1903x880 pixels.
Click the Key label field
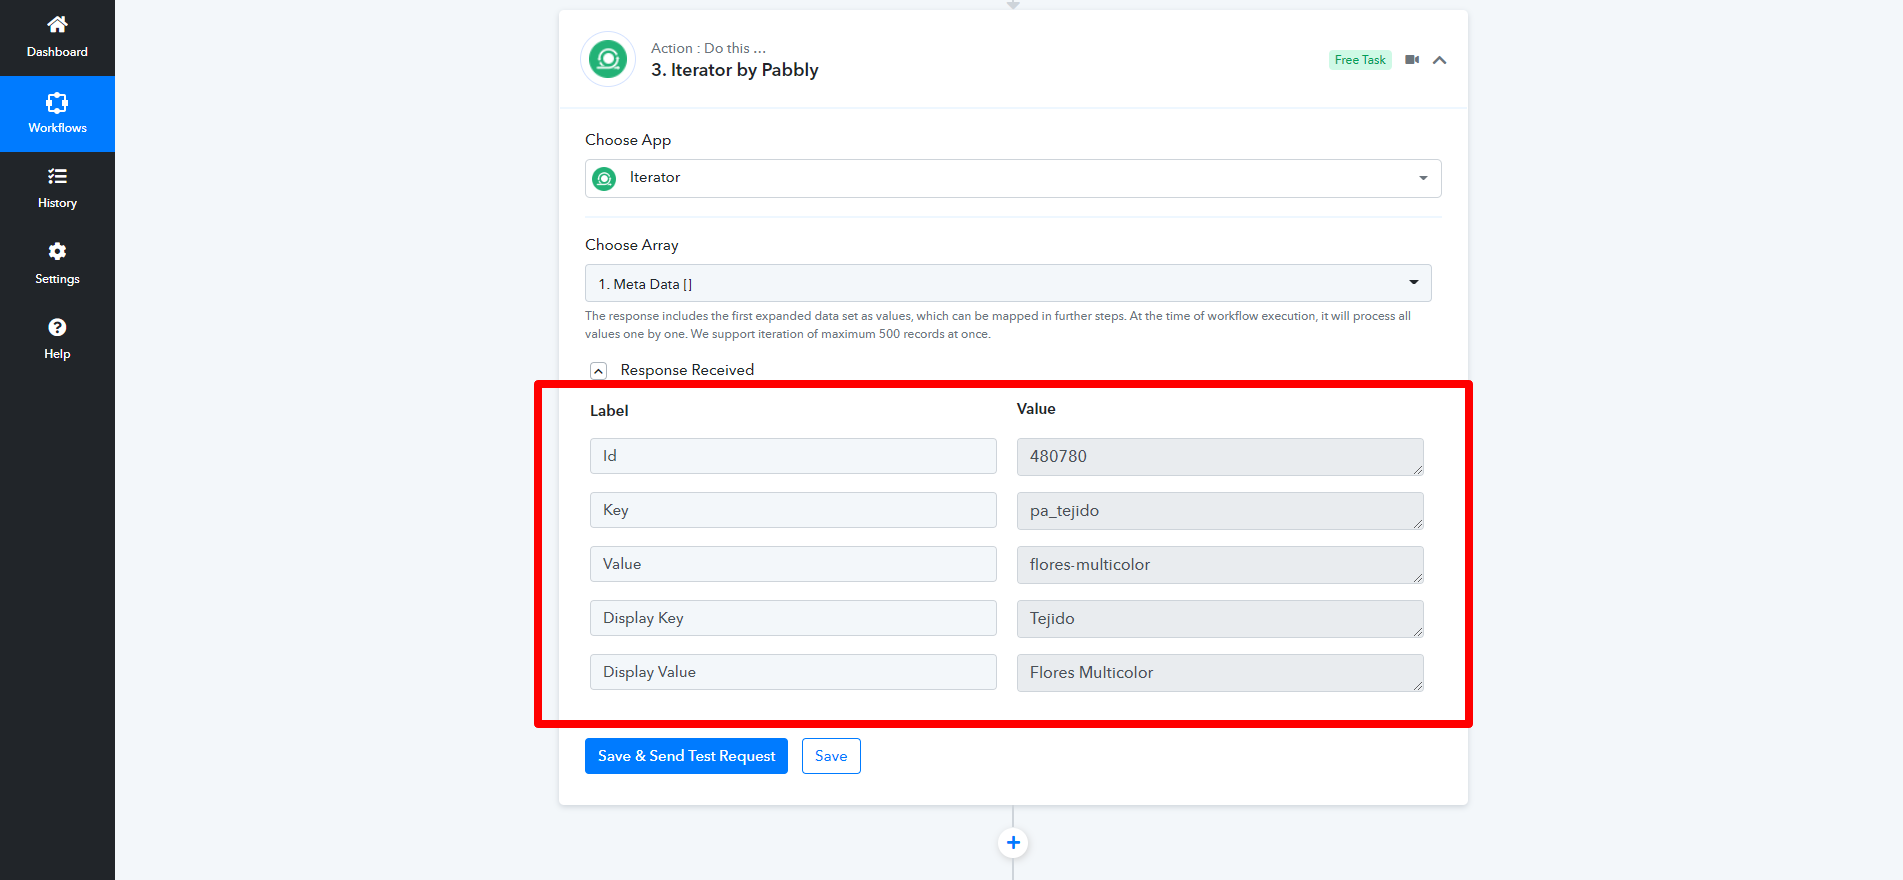click(793, 510)
